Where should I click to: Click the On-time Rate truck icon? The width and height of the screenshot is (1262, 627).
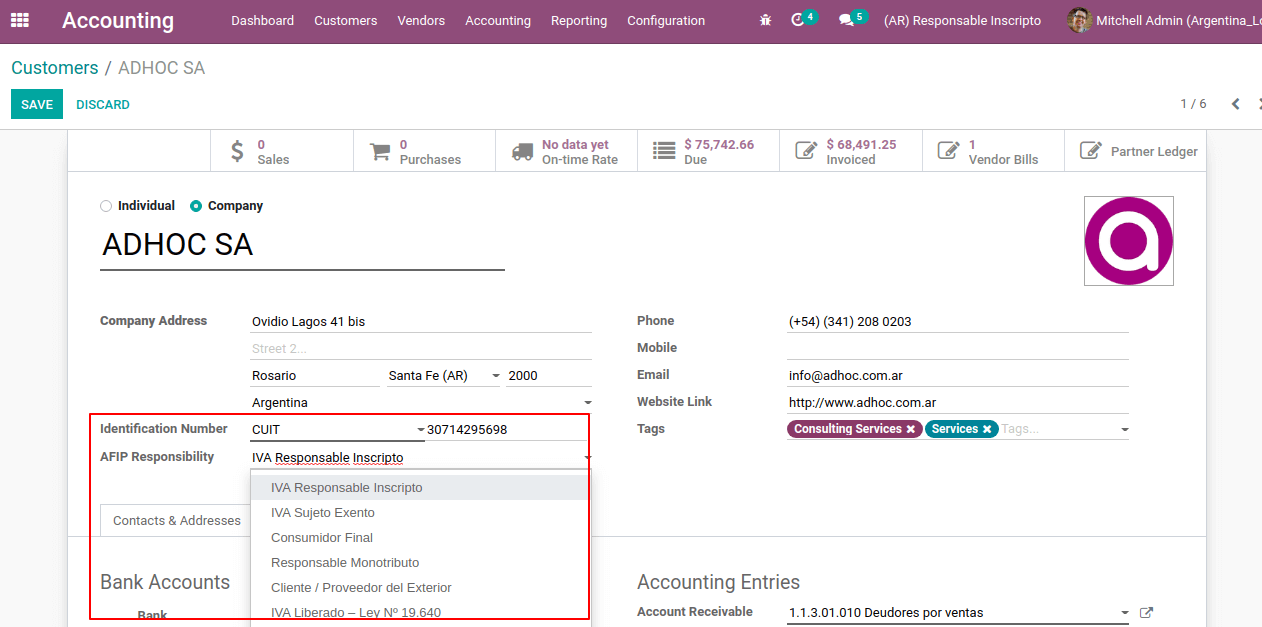(522, 152)
